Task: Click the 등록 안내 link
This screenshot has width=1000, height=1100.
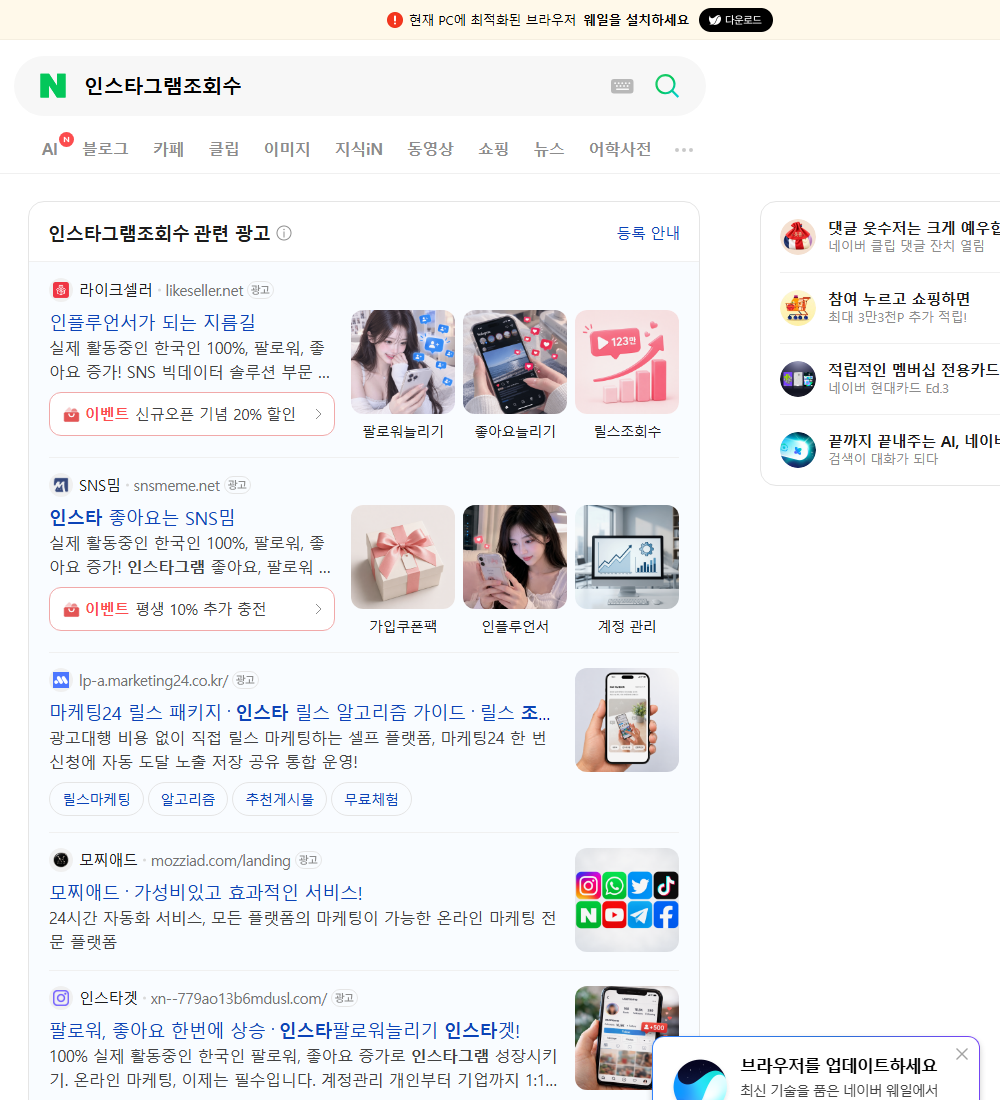Action: point(648,233)
